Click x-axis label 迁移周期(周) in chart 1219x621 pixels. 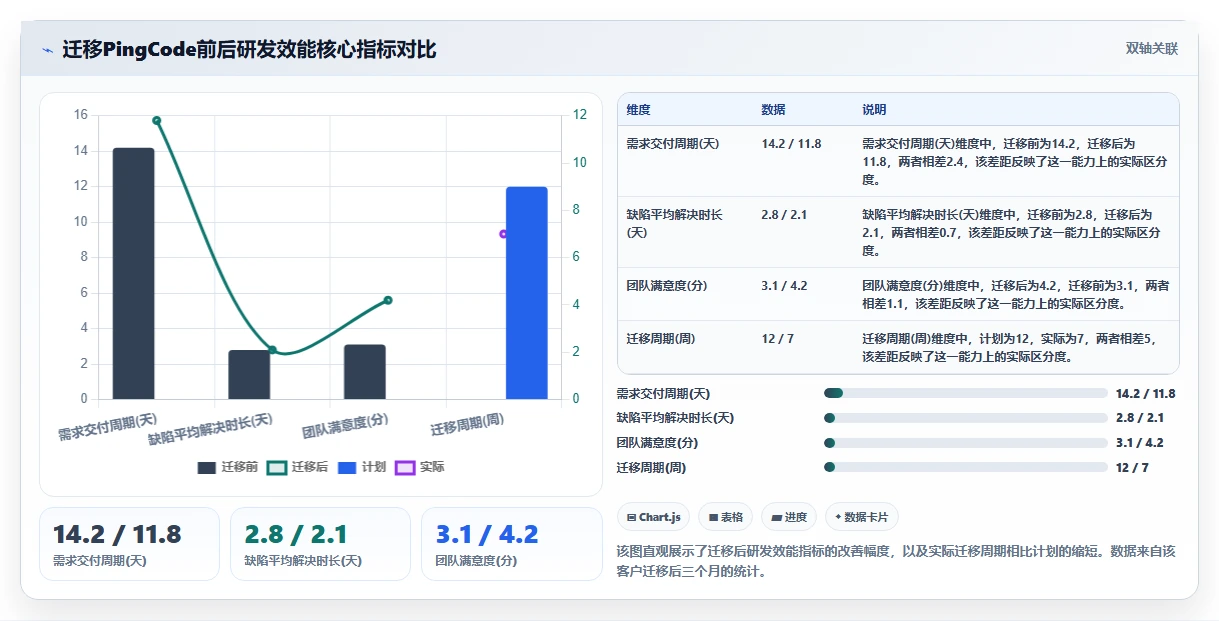point(466,426)
